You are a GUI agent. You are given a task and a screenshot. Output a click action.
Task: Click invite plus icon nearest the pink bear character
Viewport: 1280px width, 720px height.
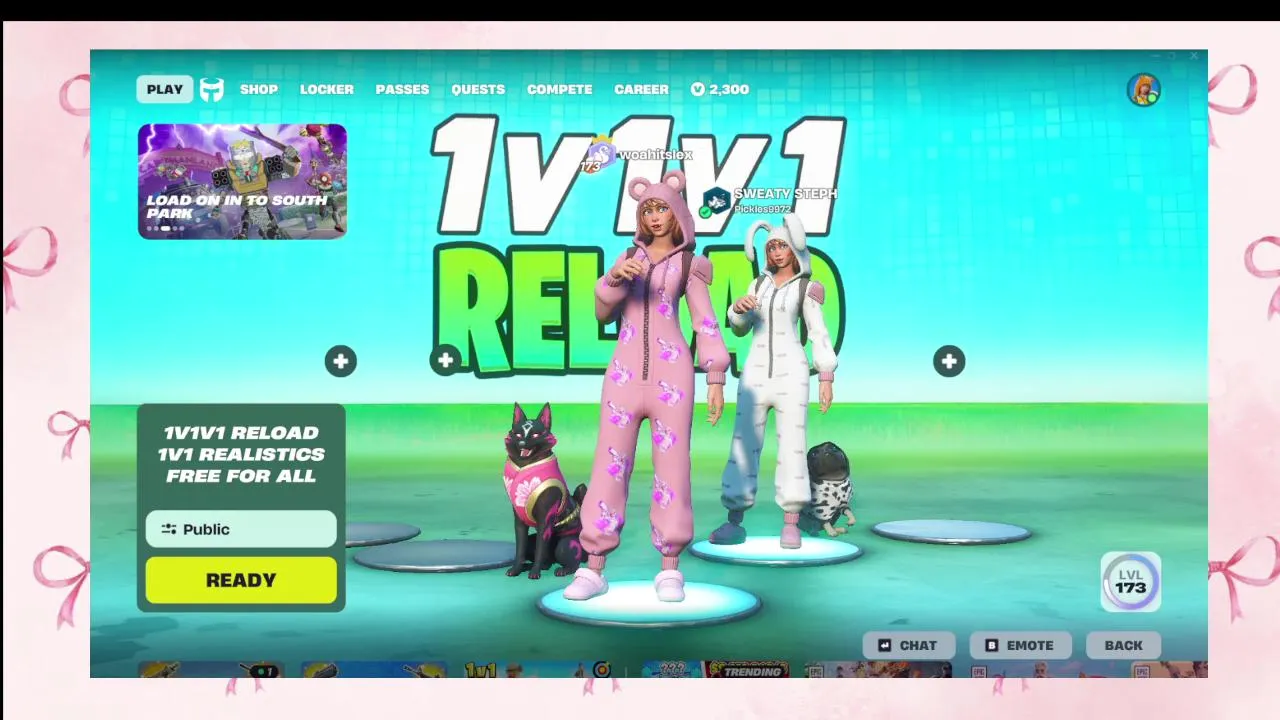pyautogui.click(x=445, y=361)
